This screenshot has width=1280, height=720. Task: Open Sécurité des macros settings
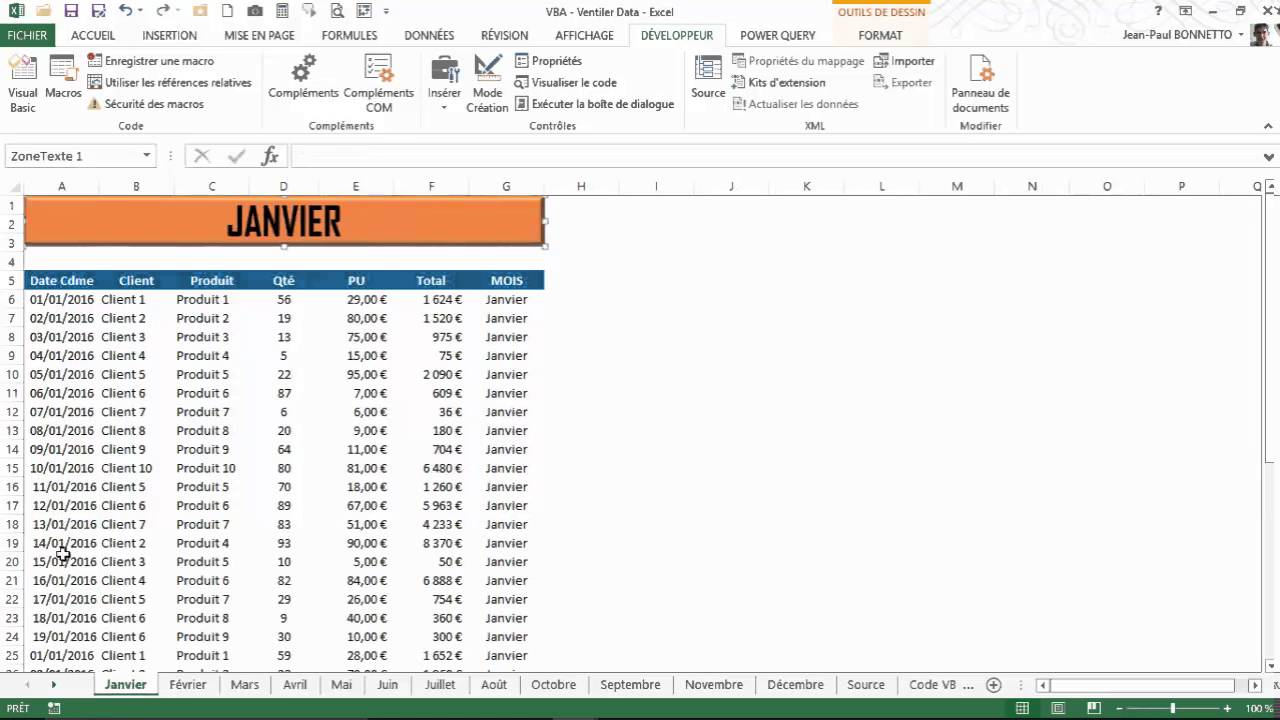[146, 104]
